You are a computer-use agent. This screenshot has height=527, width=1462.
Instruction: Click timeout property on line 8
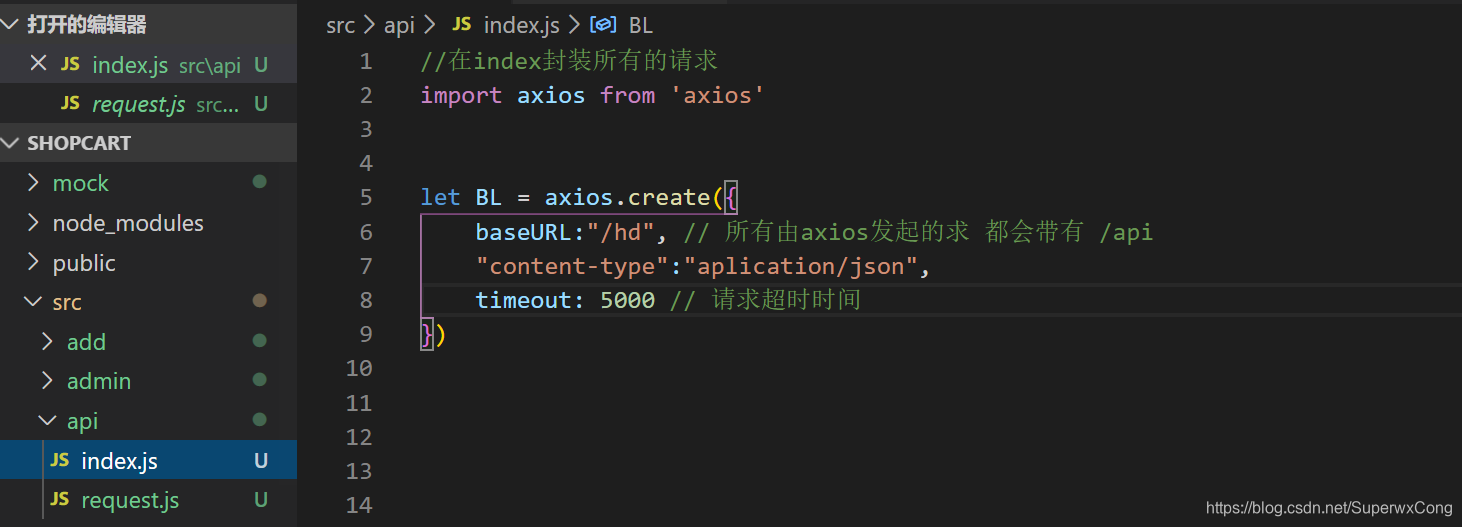(523, 300)
